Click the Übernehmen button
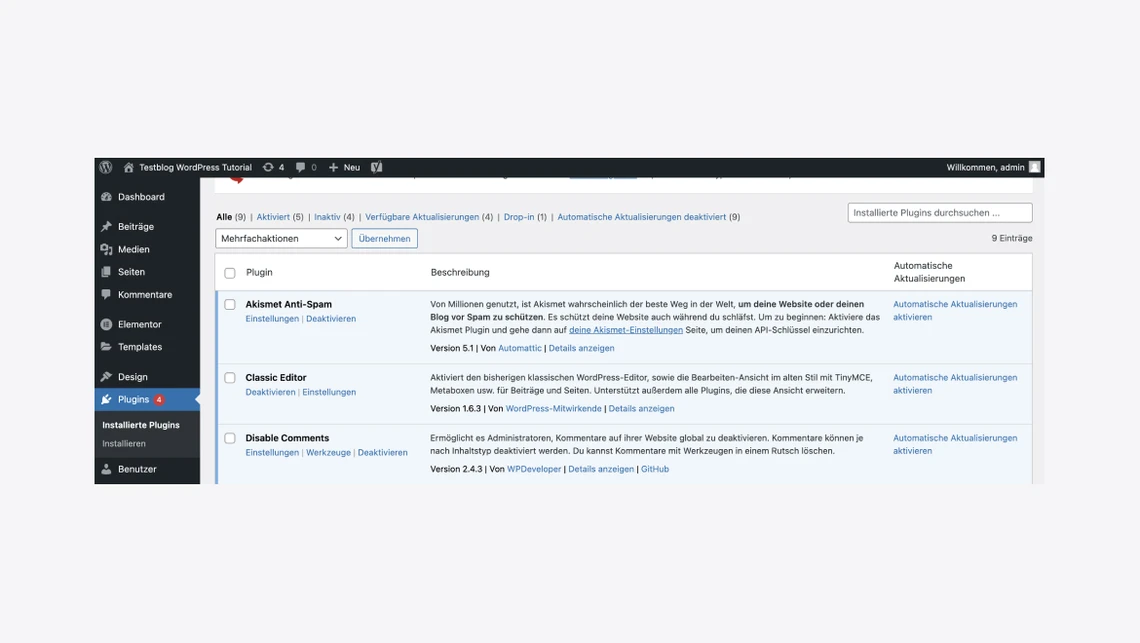Viewport: 1140px width, 643px height. [x=384, y=238]
